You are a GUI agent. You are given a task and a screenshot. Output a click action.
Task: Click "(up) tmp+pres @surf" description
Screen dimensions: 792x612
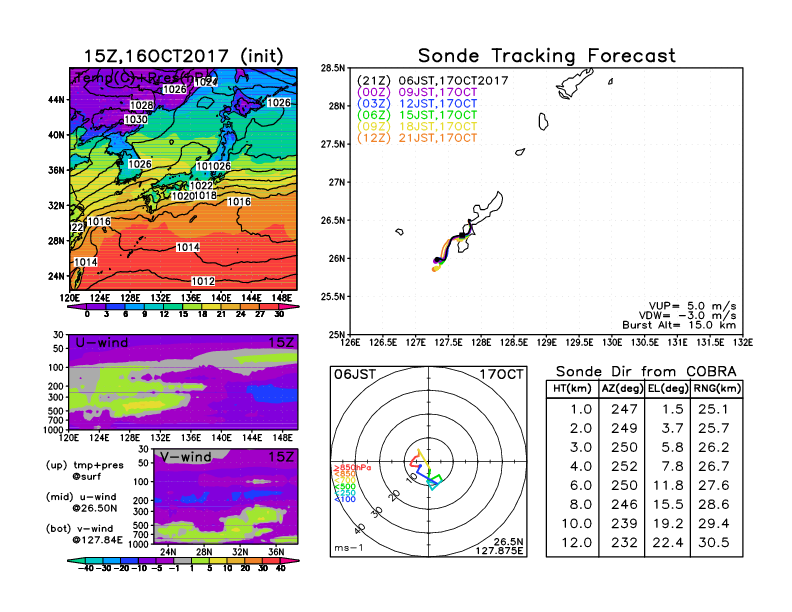[x=84, y=471]
